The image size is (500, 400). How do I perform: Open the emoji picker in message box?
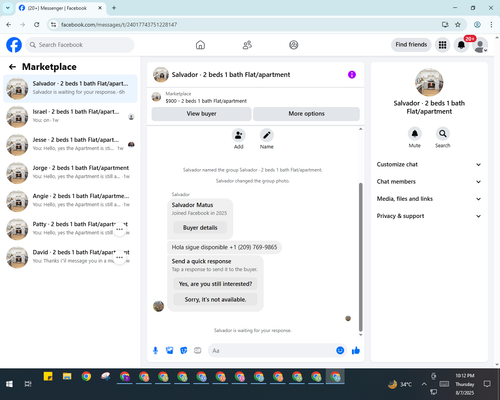coord(340,350)
